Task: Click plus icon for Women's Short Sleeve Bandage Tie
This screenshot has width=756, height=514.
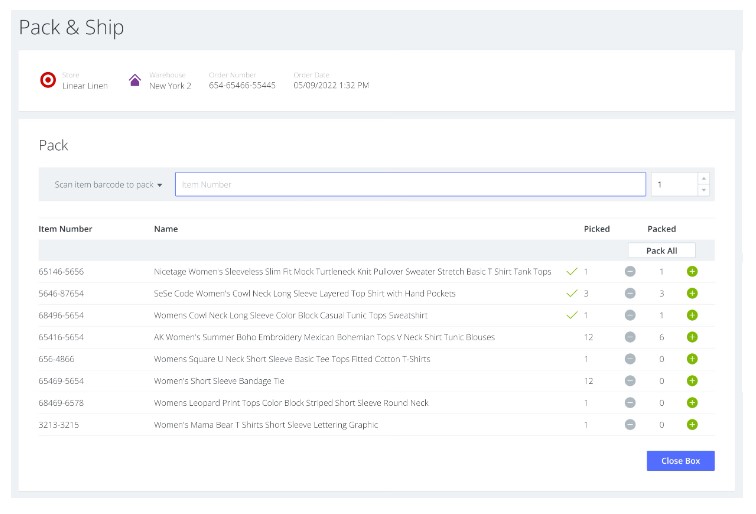Action: [x=692, y=381]
